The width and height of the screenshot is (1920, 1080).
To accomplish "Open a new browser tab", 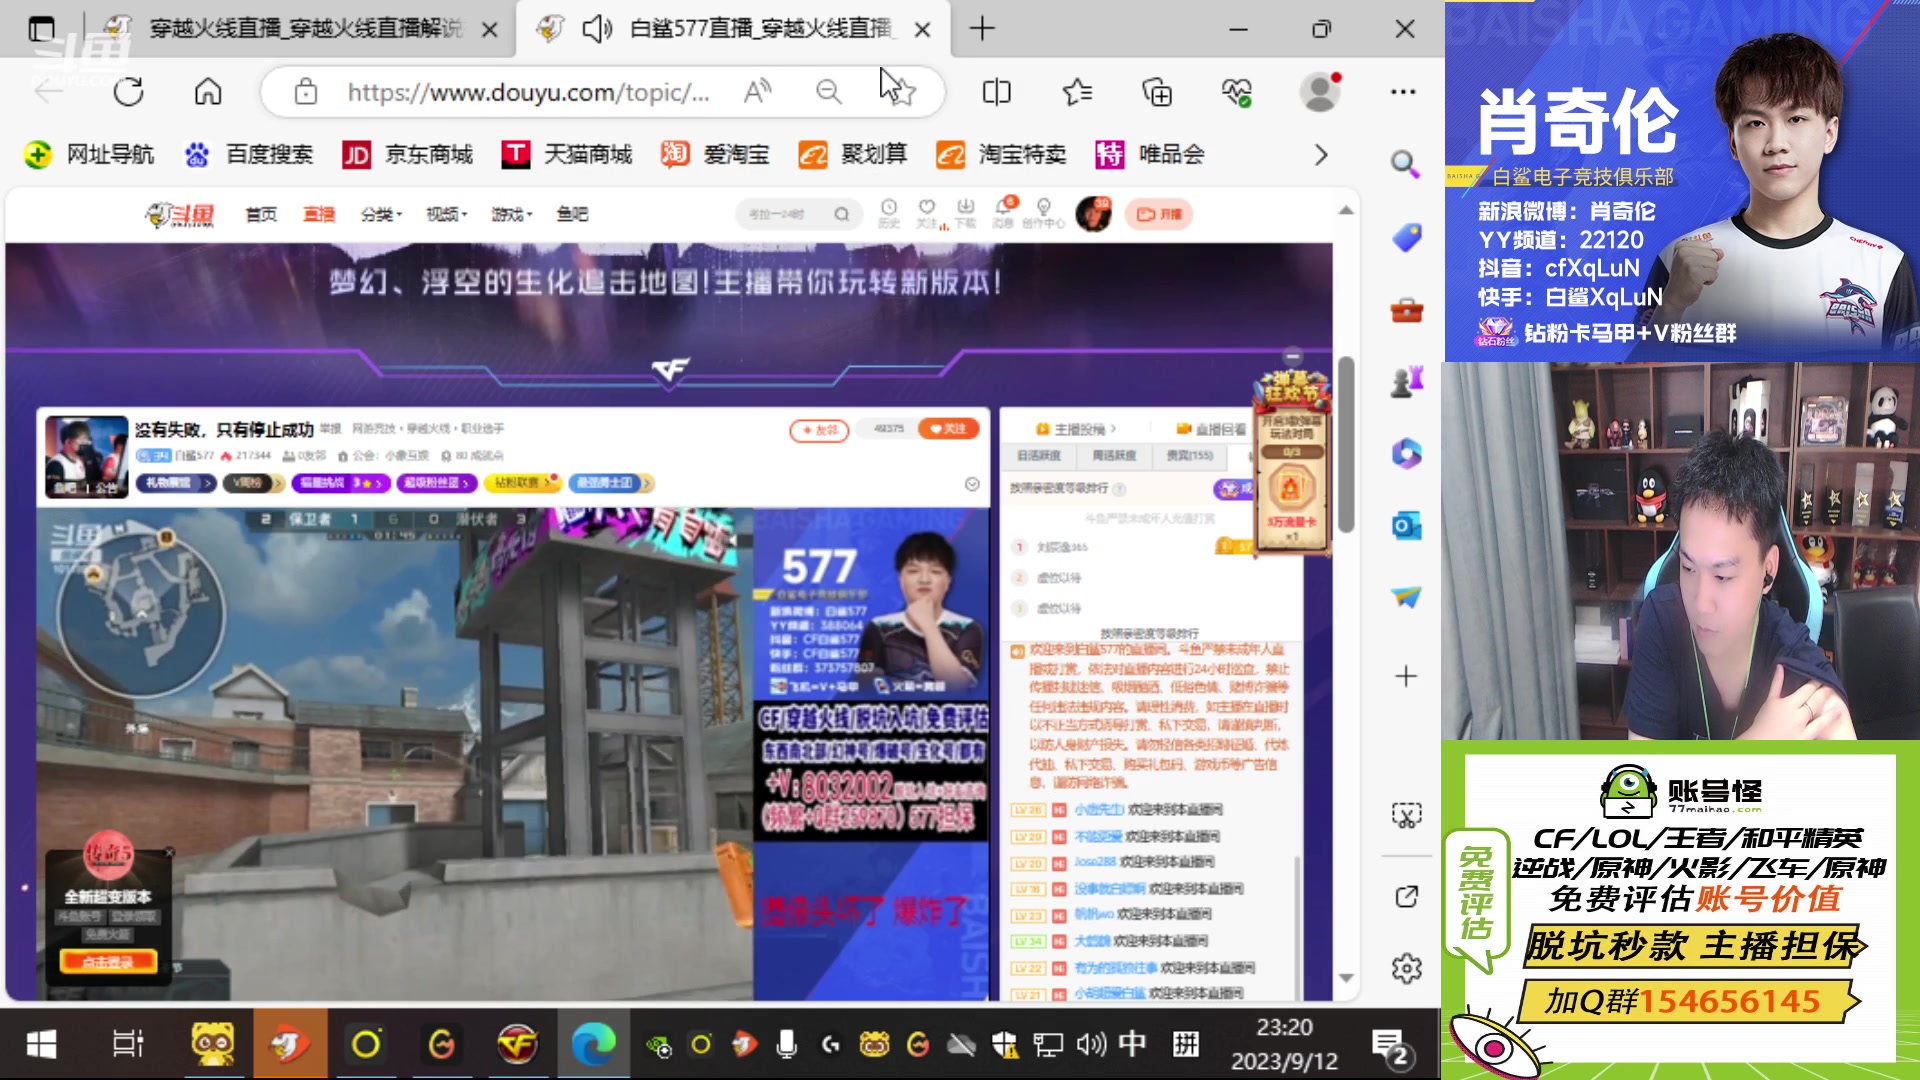I will [x=982, y=29].
